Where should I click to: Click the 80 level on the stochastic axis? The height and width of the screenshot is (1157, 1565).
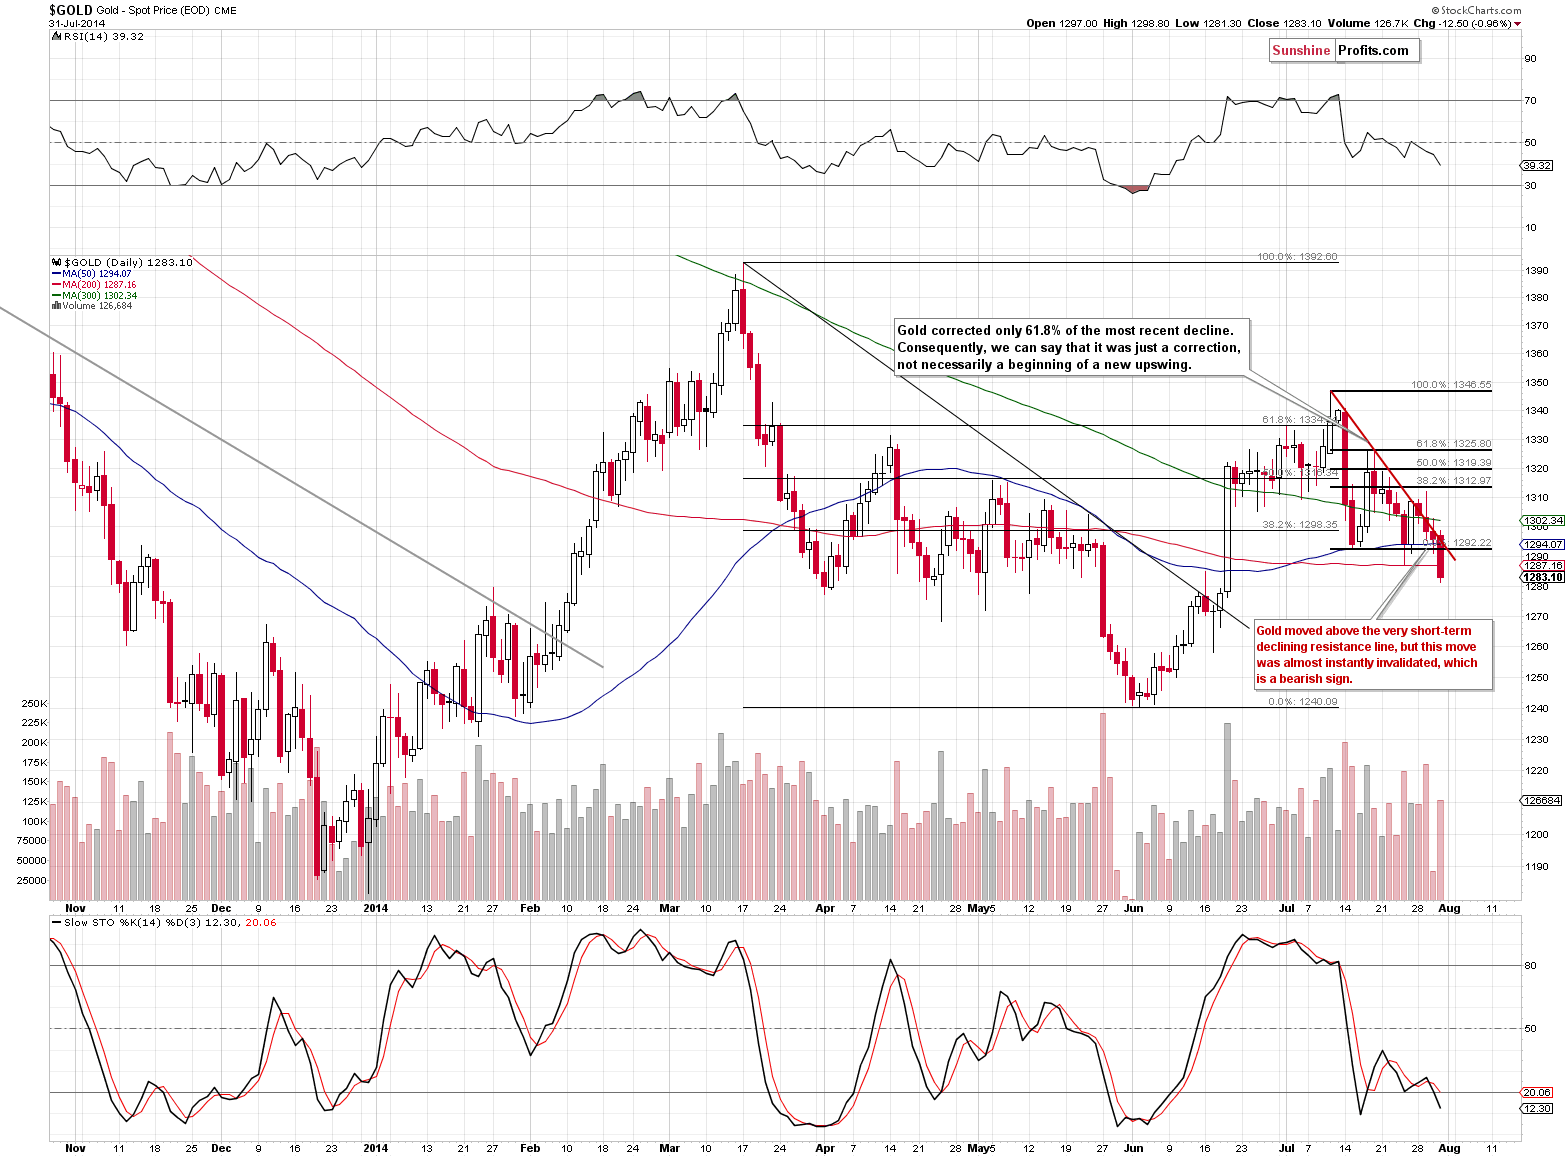(x=1530, y=966)
